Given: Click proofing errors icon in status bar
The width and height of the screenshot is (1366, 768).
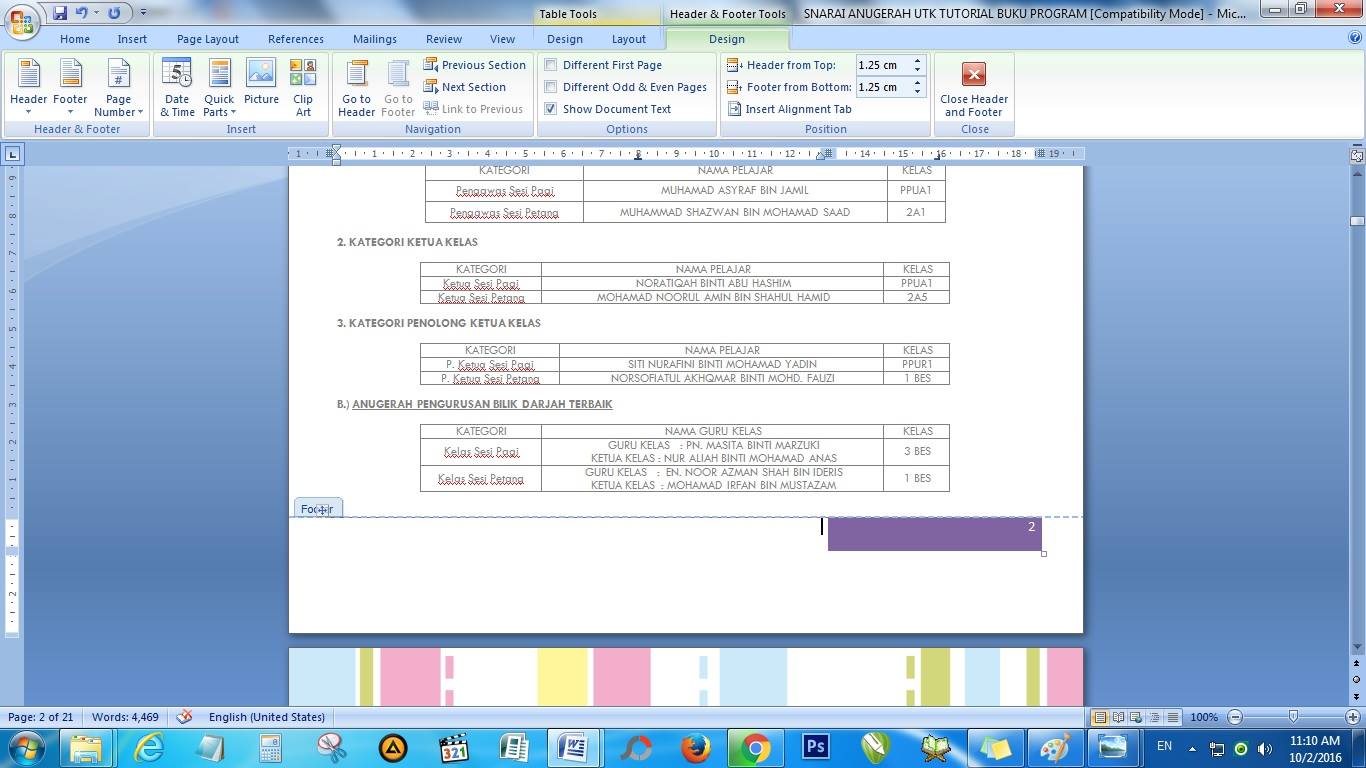Looking at the screenshot, I should pos(184,717).
